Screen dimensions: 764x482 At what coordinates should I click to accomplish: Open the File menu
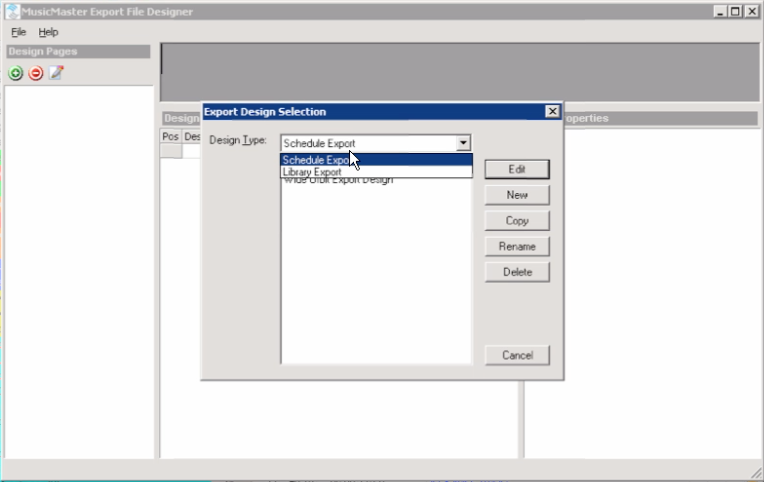[19, 32]
